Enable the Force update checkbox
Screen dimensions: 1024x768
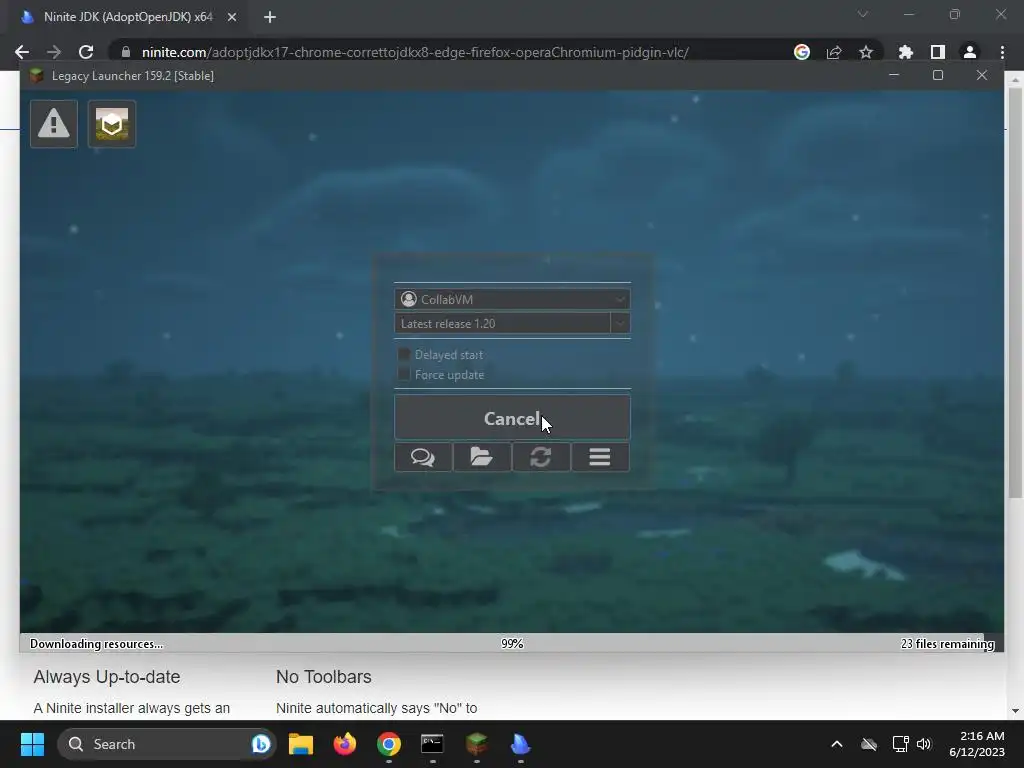coord(404,374)
